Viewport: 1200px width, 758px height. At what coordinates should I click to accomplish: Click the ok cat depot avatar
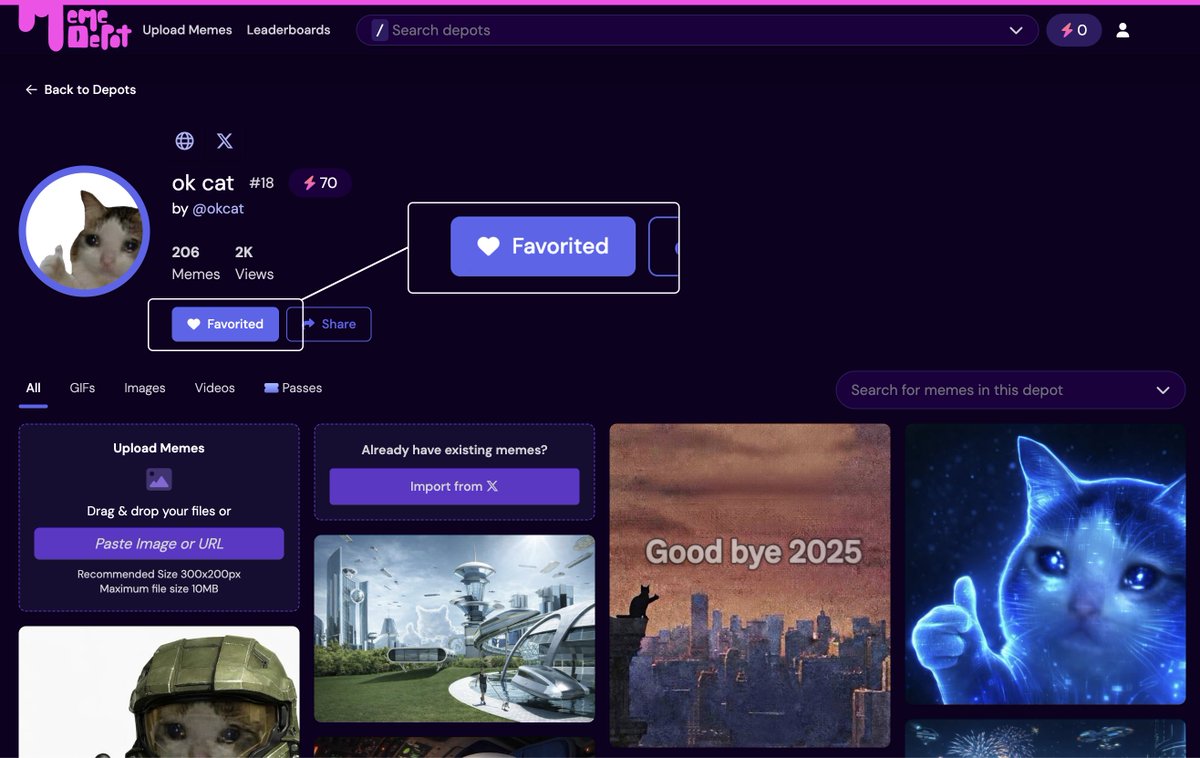pos(84,231)
